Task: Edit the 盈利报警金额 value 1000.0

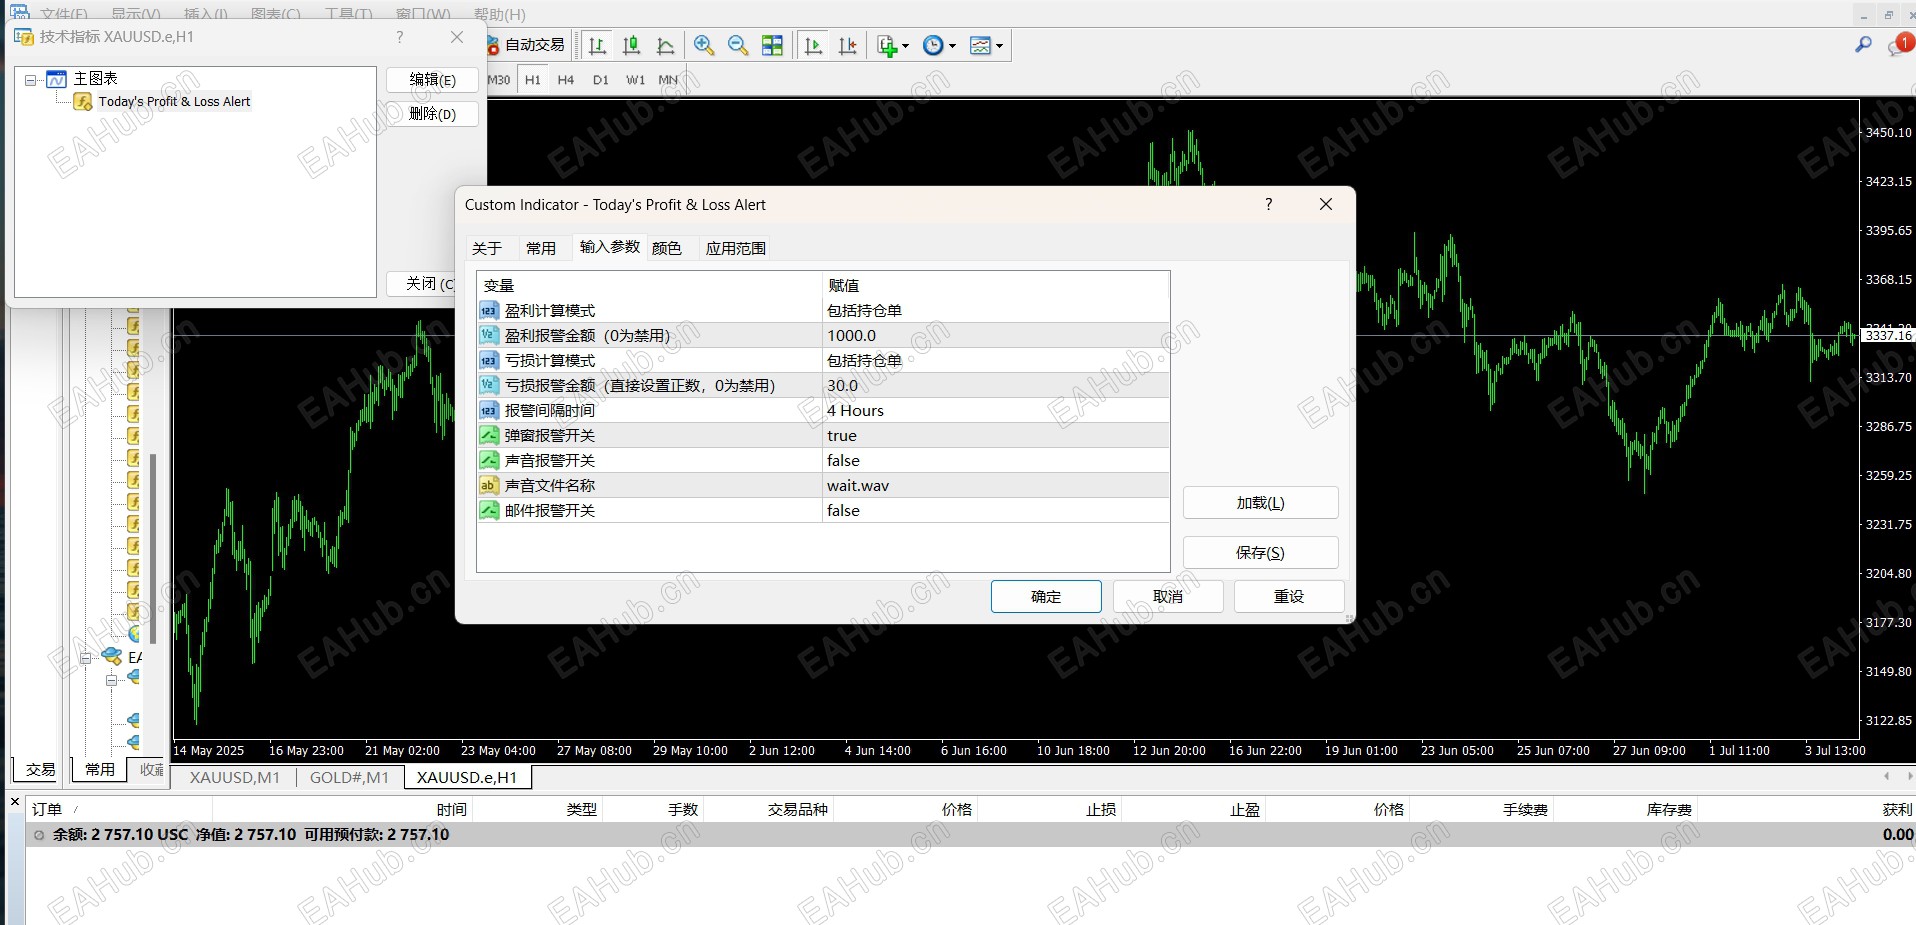Action: pyautogui.click(x=996, y=335)
